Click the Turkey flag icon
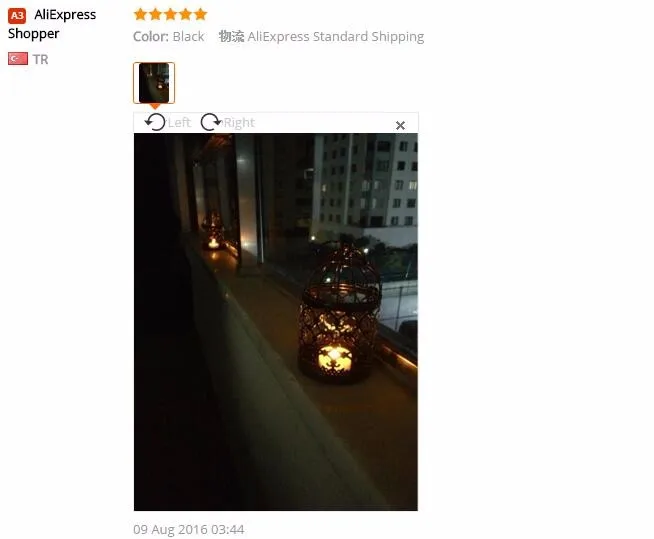Viewport: 654px width, 539px height. coord(18,59)
